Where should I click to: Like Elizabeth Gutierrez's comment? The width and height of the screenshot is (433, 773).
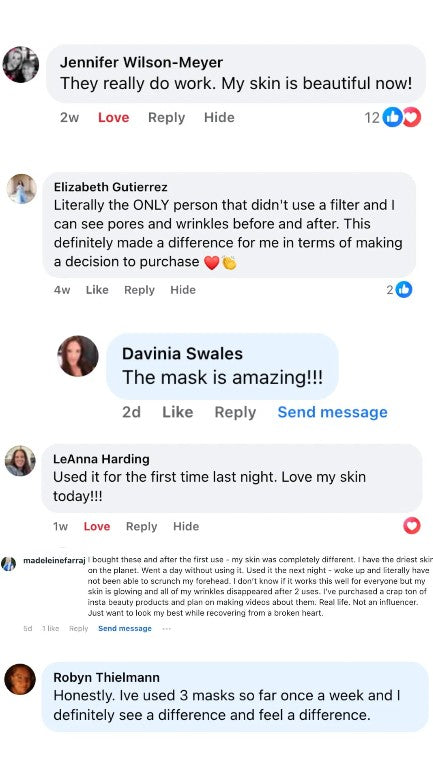coord(97,290)
